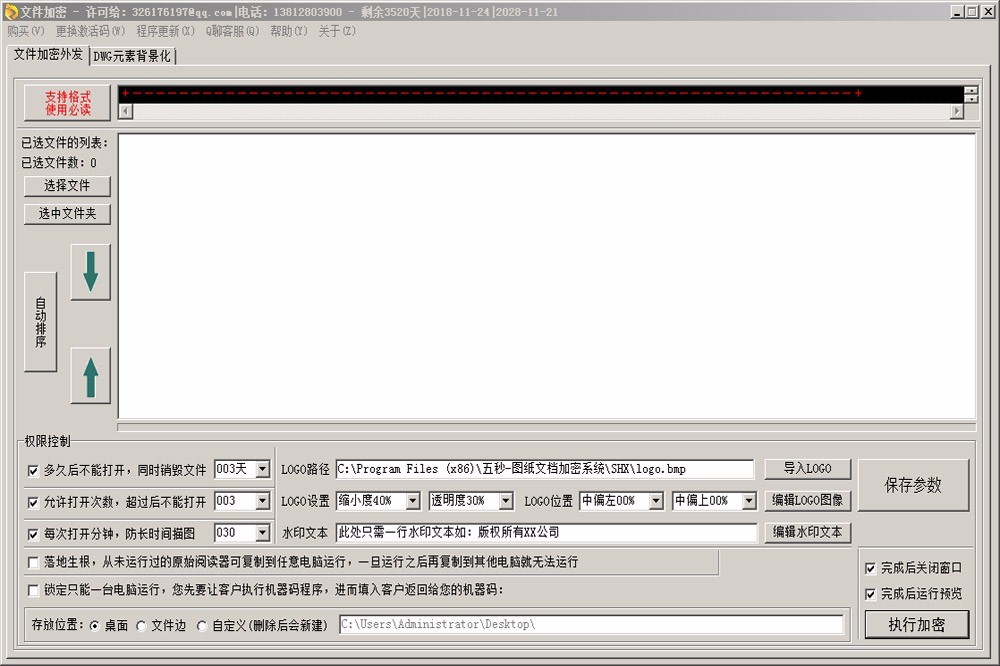Click the green down arrow button

click(90, 271)
